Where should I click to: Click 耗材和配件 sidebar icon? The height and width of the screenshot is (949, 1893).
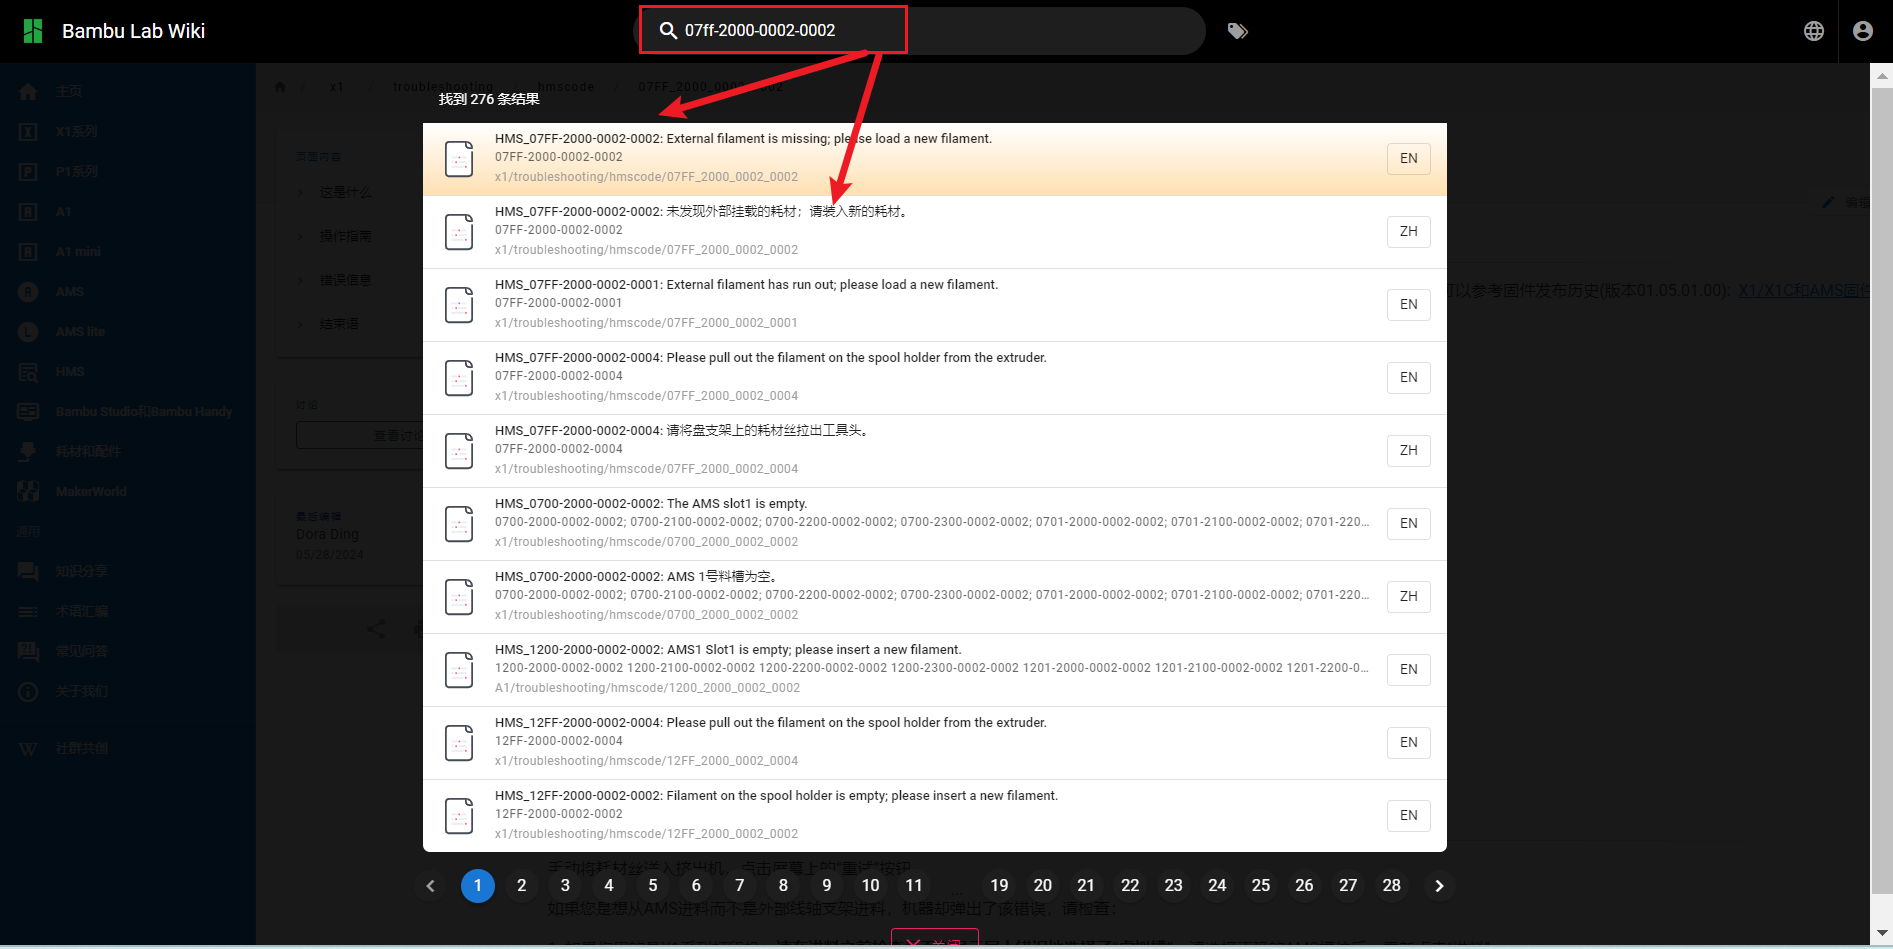(x=28, y=452)
